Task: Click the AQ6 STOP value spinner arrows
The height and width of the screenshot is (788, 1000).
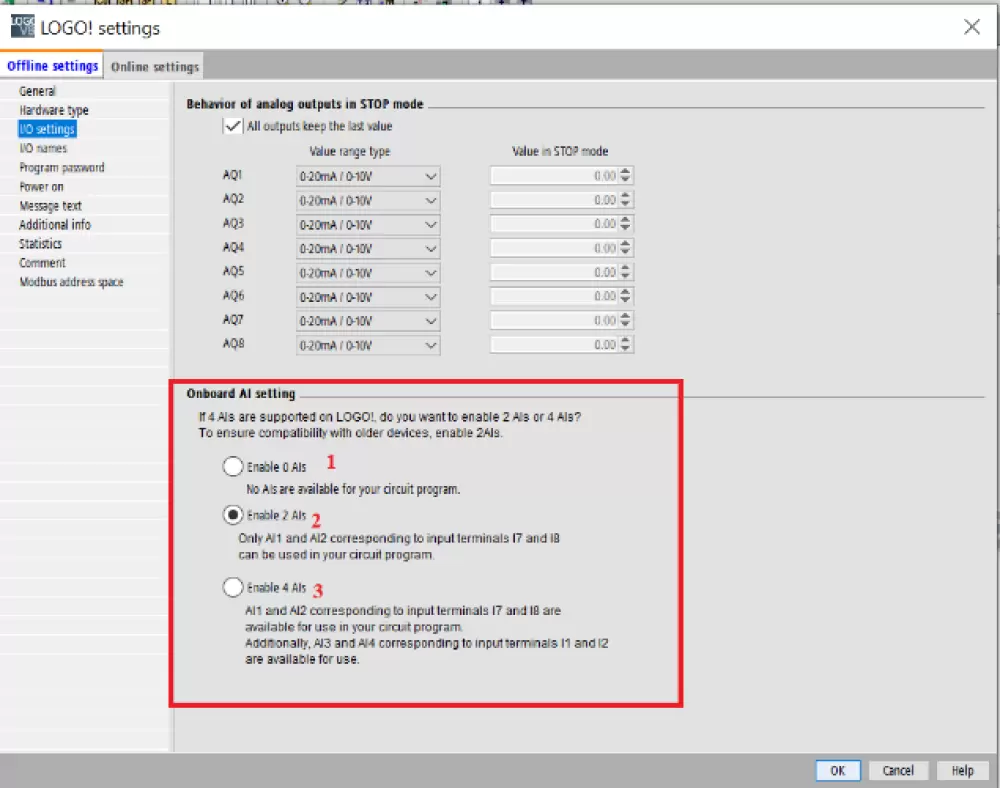Action: pyautogui.click(x=625, y=296)
